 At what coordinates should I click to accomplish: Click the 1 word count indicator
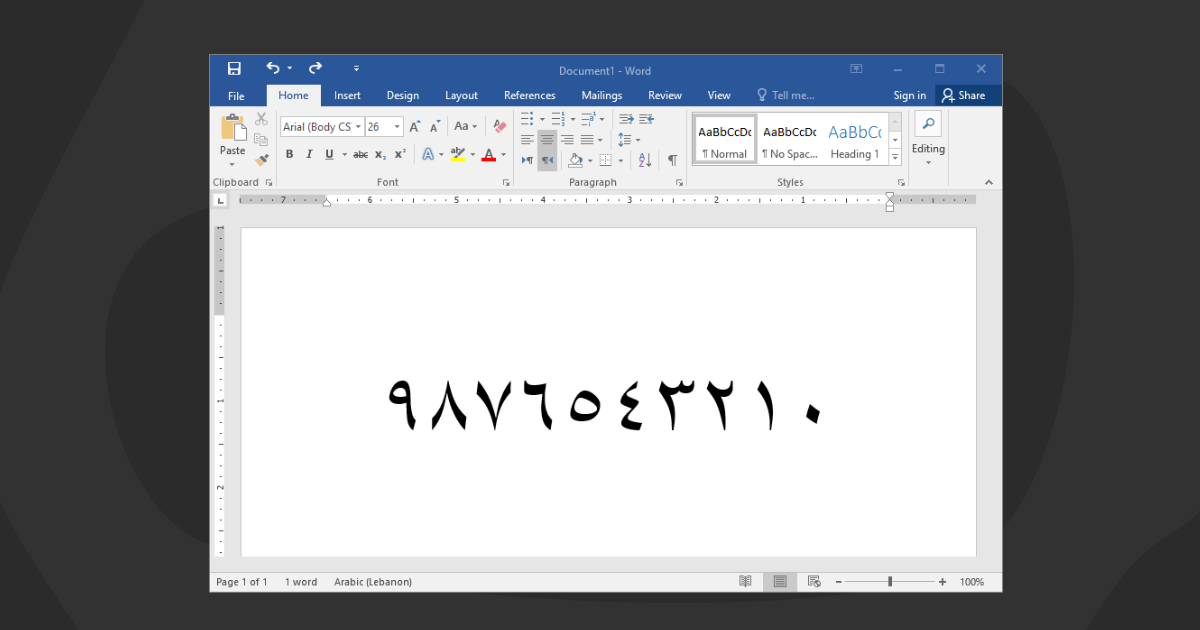pyautogui.click(x=301, y=582)
